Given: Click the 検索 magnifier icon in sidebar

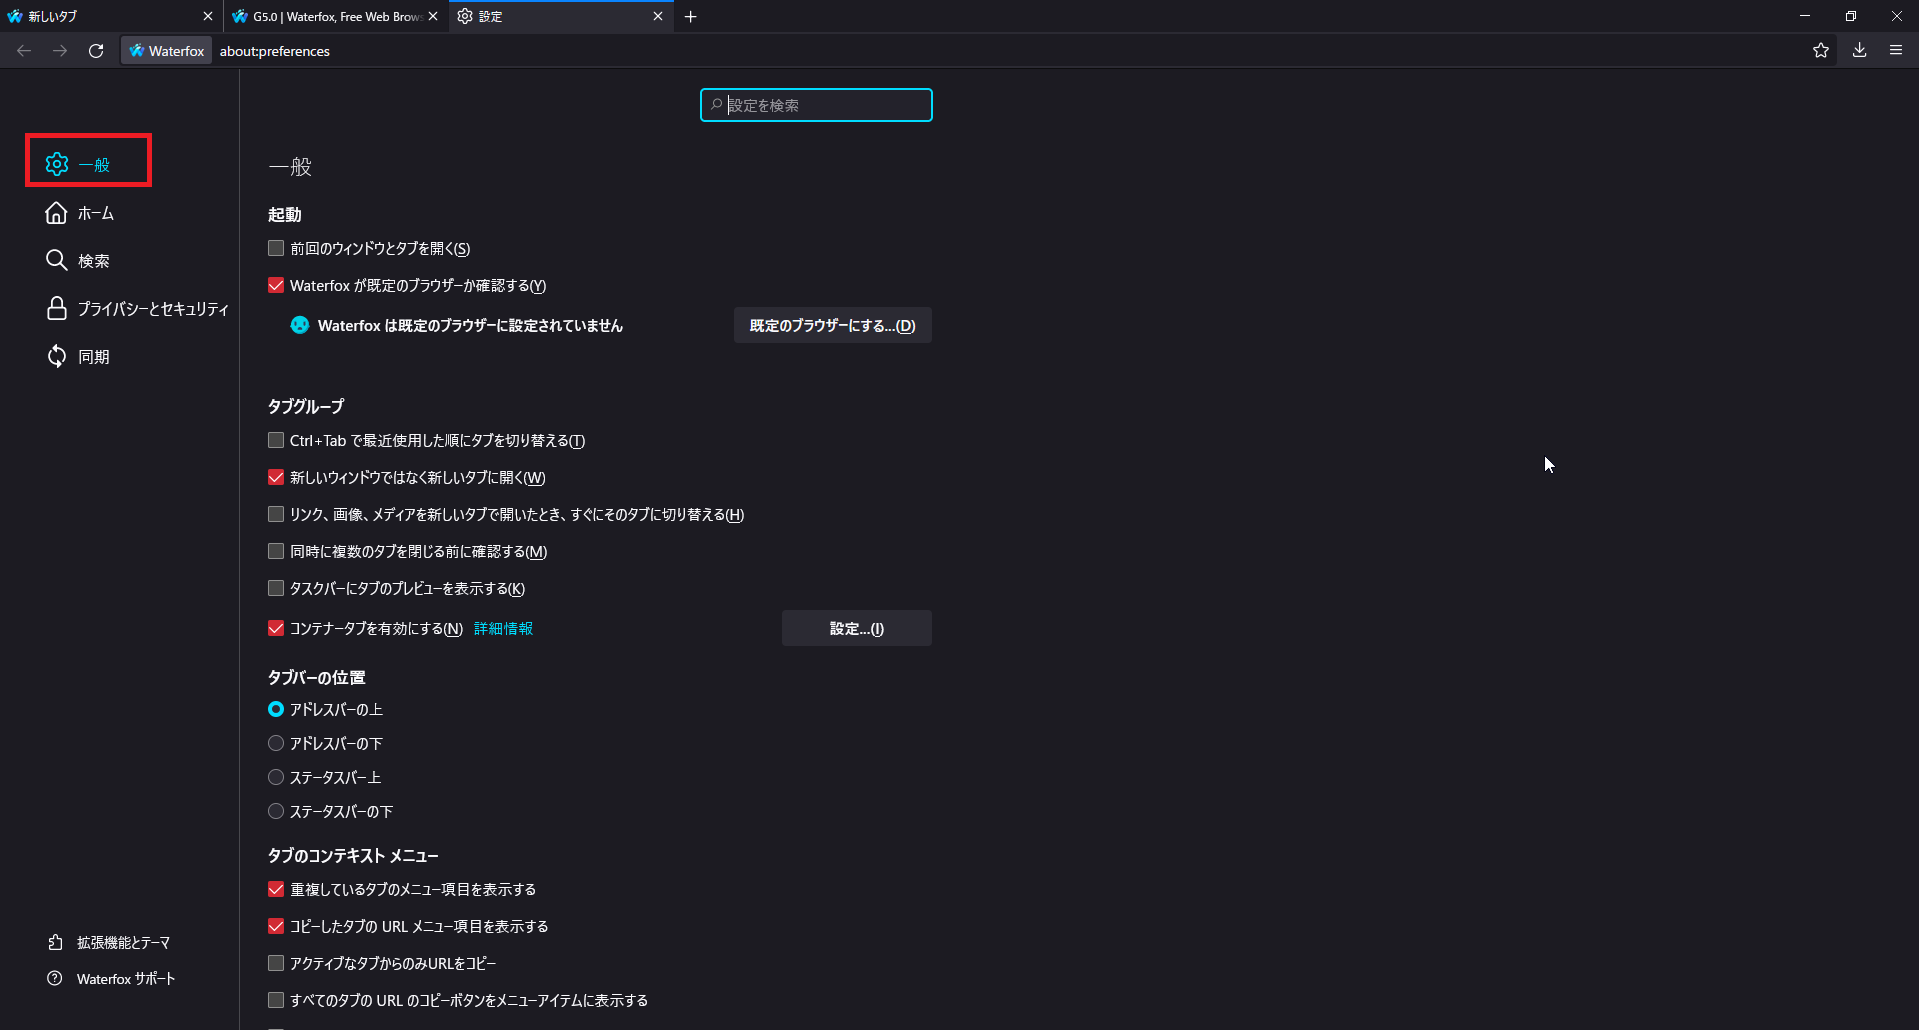Looking at the screenshot, I should (x=57, y=260).
